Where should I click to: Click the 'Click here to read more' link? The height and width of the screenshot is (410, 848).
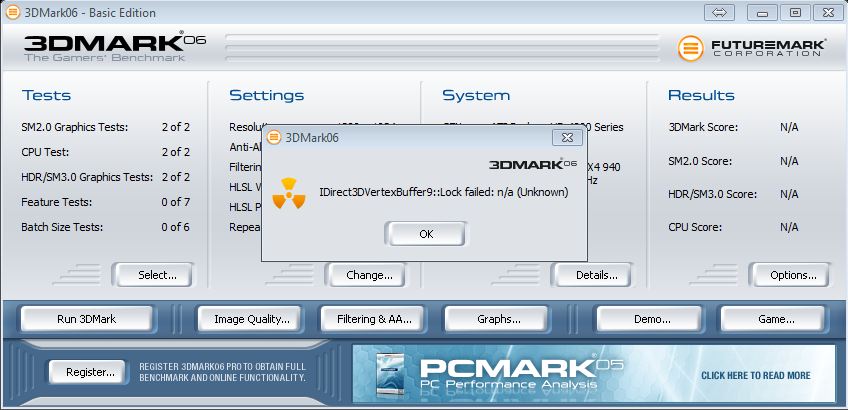point(756,375)
